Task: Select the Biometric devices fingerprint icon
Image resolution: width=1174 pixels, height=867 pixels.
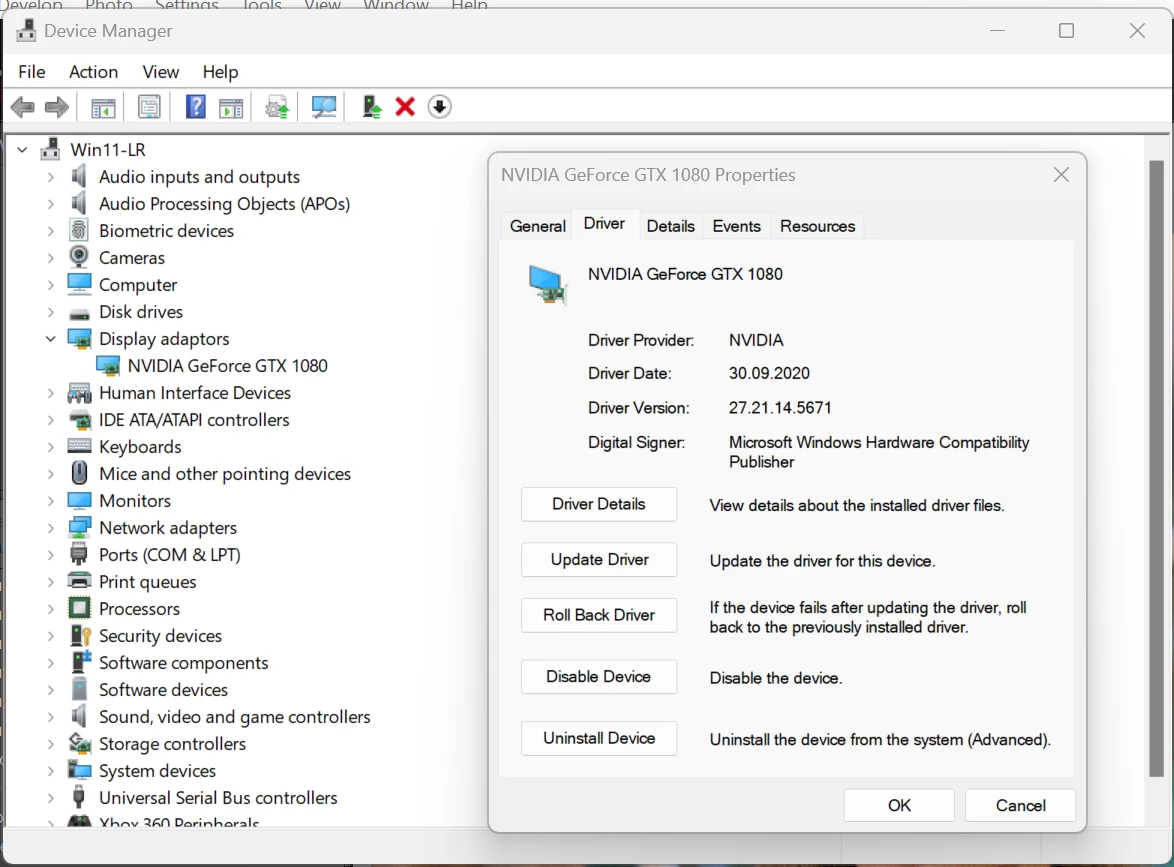Action: pos(79,230)
